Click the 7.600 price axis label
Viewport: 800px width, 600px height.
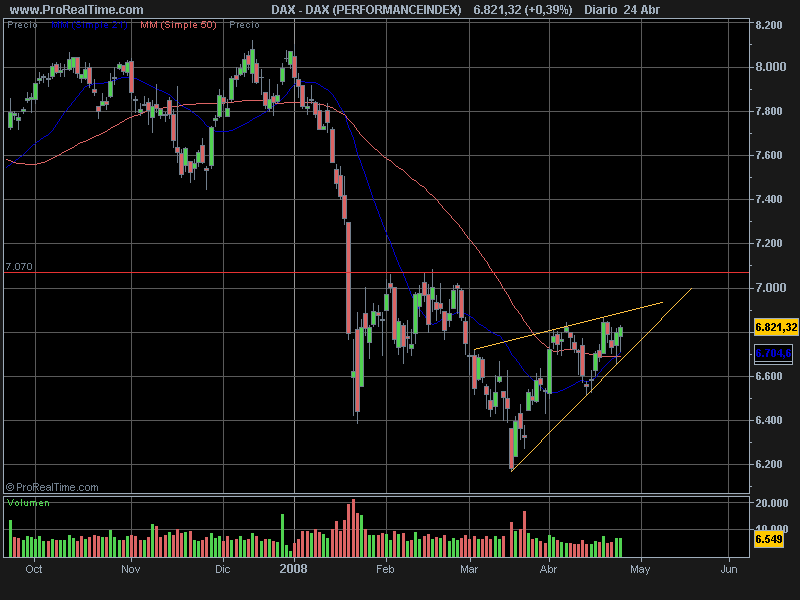tap(769, 155)
